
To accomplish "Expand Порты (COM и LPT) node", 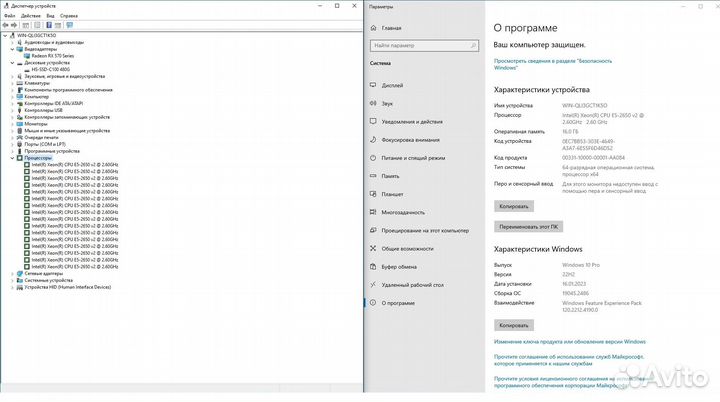I will click(12, 144).
